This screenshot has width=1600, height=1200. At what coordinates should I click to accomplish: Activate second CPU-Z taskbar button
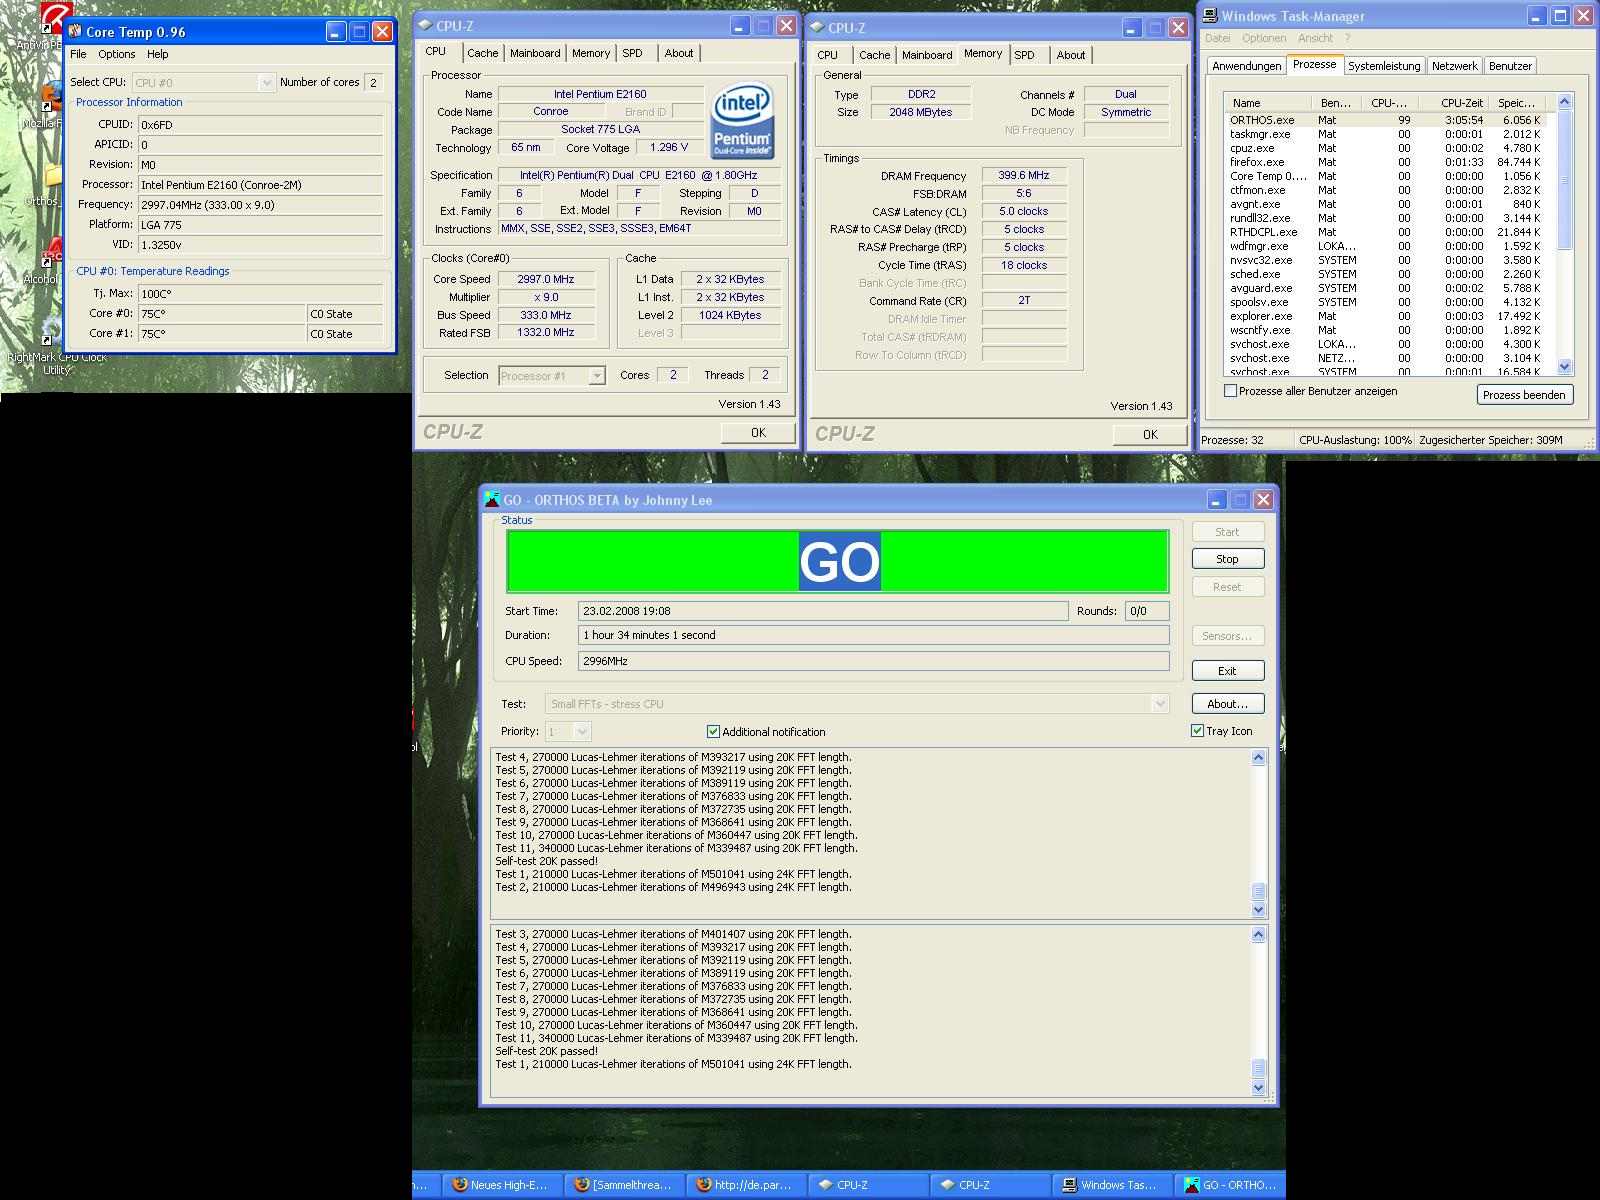pyautogui.click(x=990, y=1185)
